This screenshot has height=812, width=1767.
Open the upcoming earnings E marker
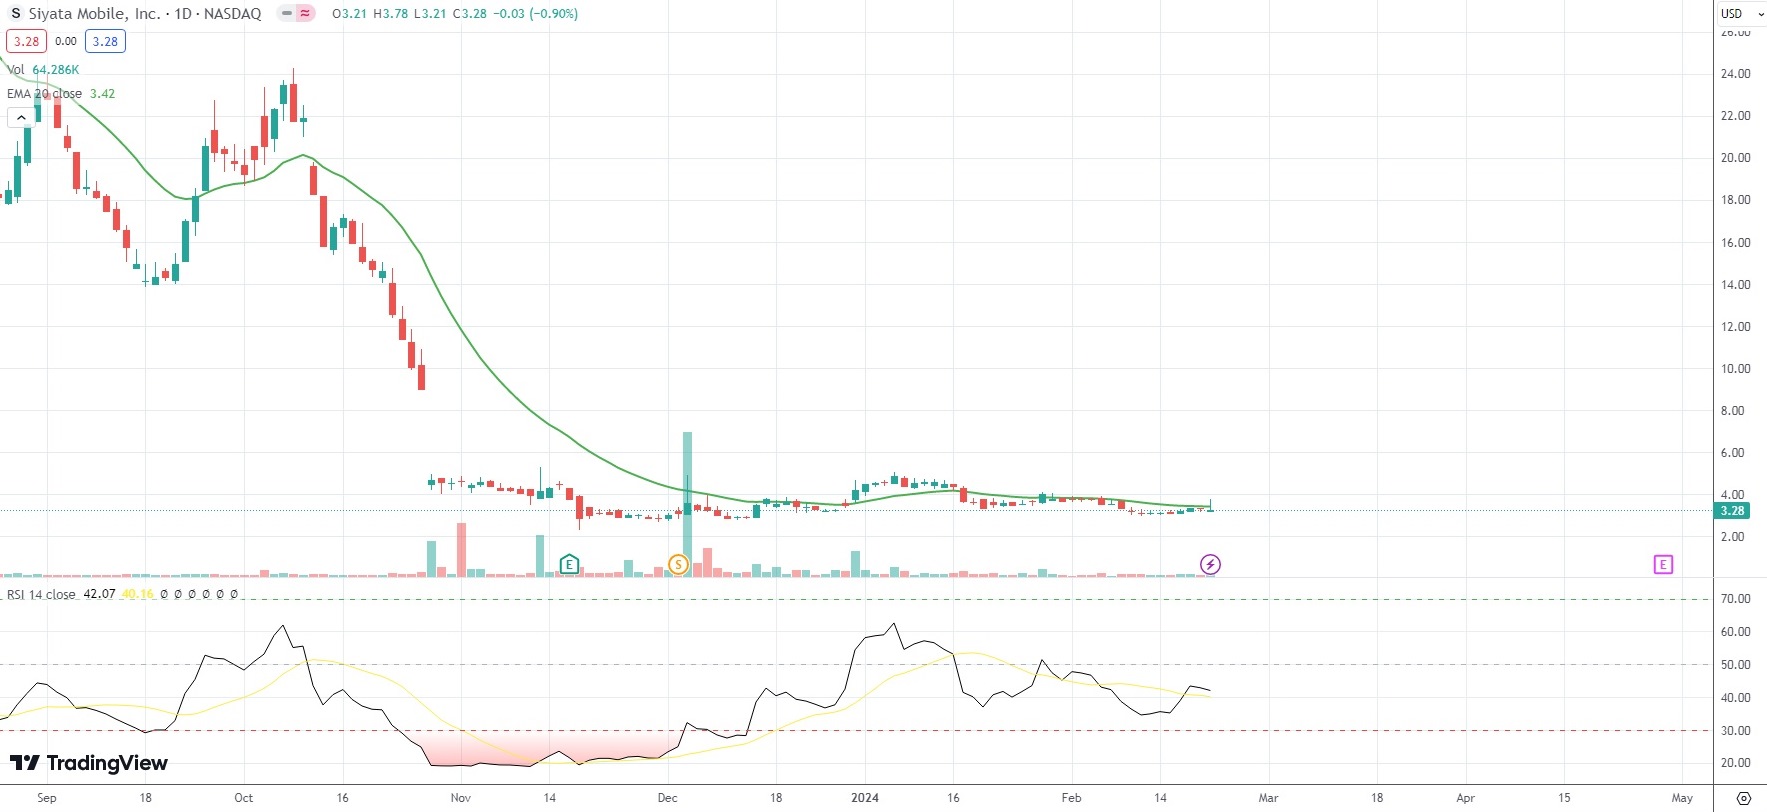coord(1662,565)
